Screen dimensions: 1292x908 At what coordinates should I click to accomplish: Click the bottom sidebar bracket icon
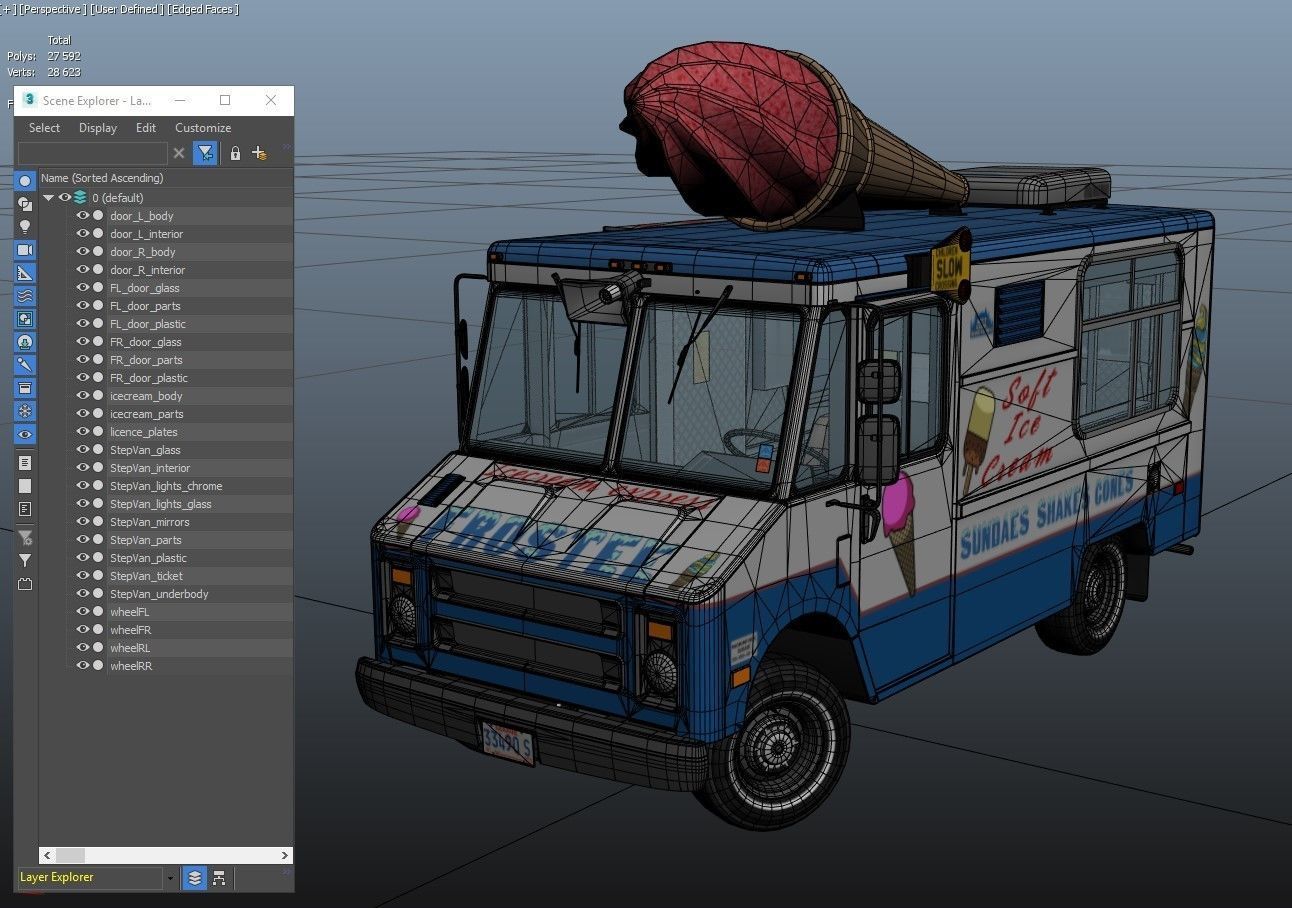click(x=25, y=584)
